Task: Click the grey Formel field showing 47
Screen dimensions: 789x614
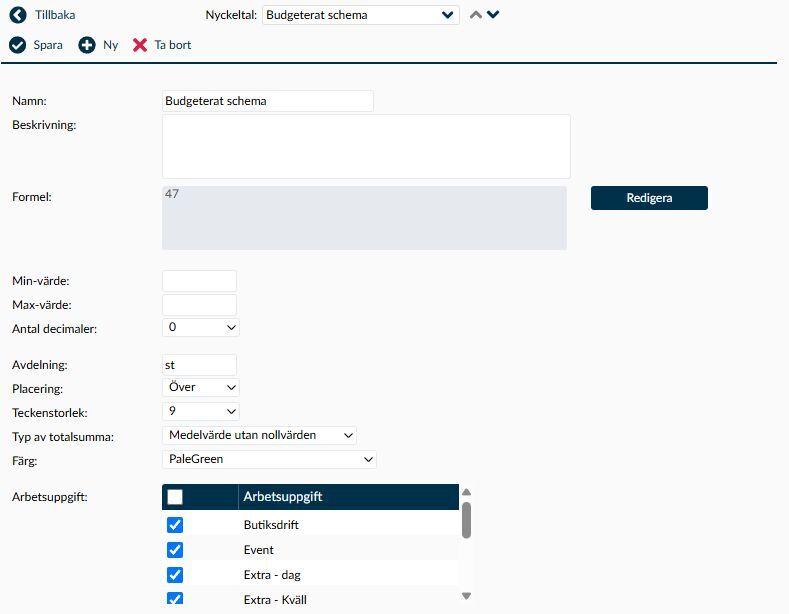Action: (364, 218)
